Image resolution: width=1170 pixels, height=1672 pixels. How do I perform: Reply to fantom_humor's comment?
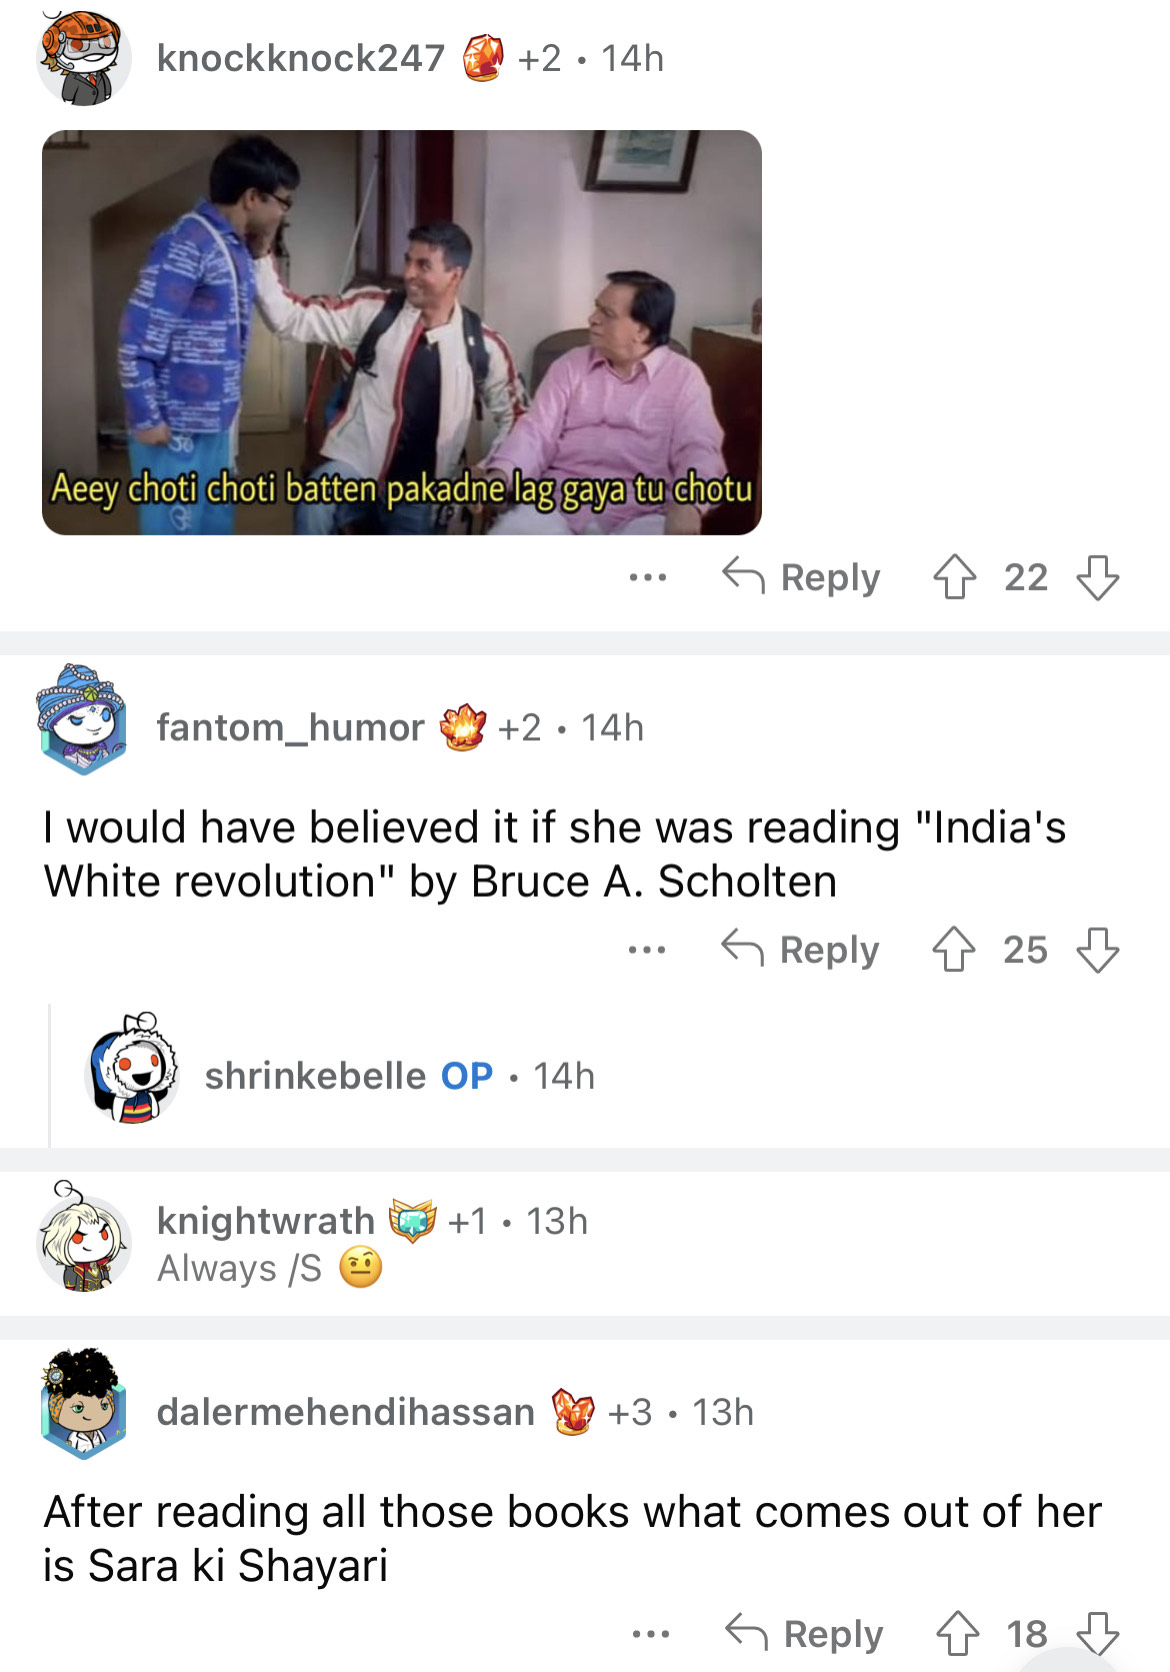801,949
